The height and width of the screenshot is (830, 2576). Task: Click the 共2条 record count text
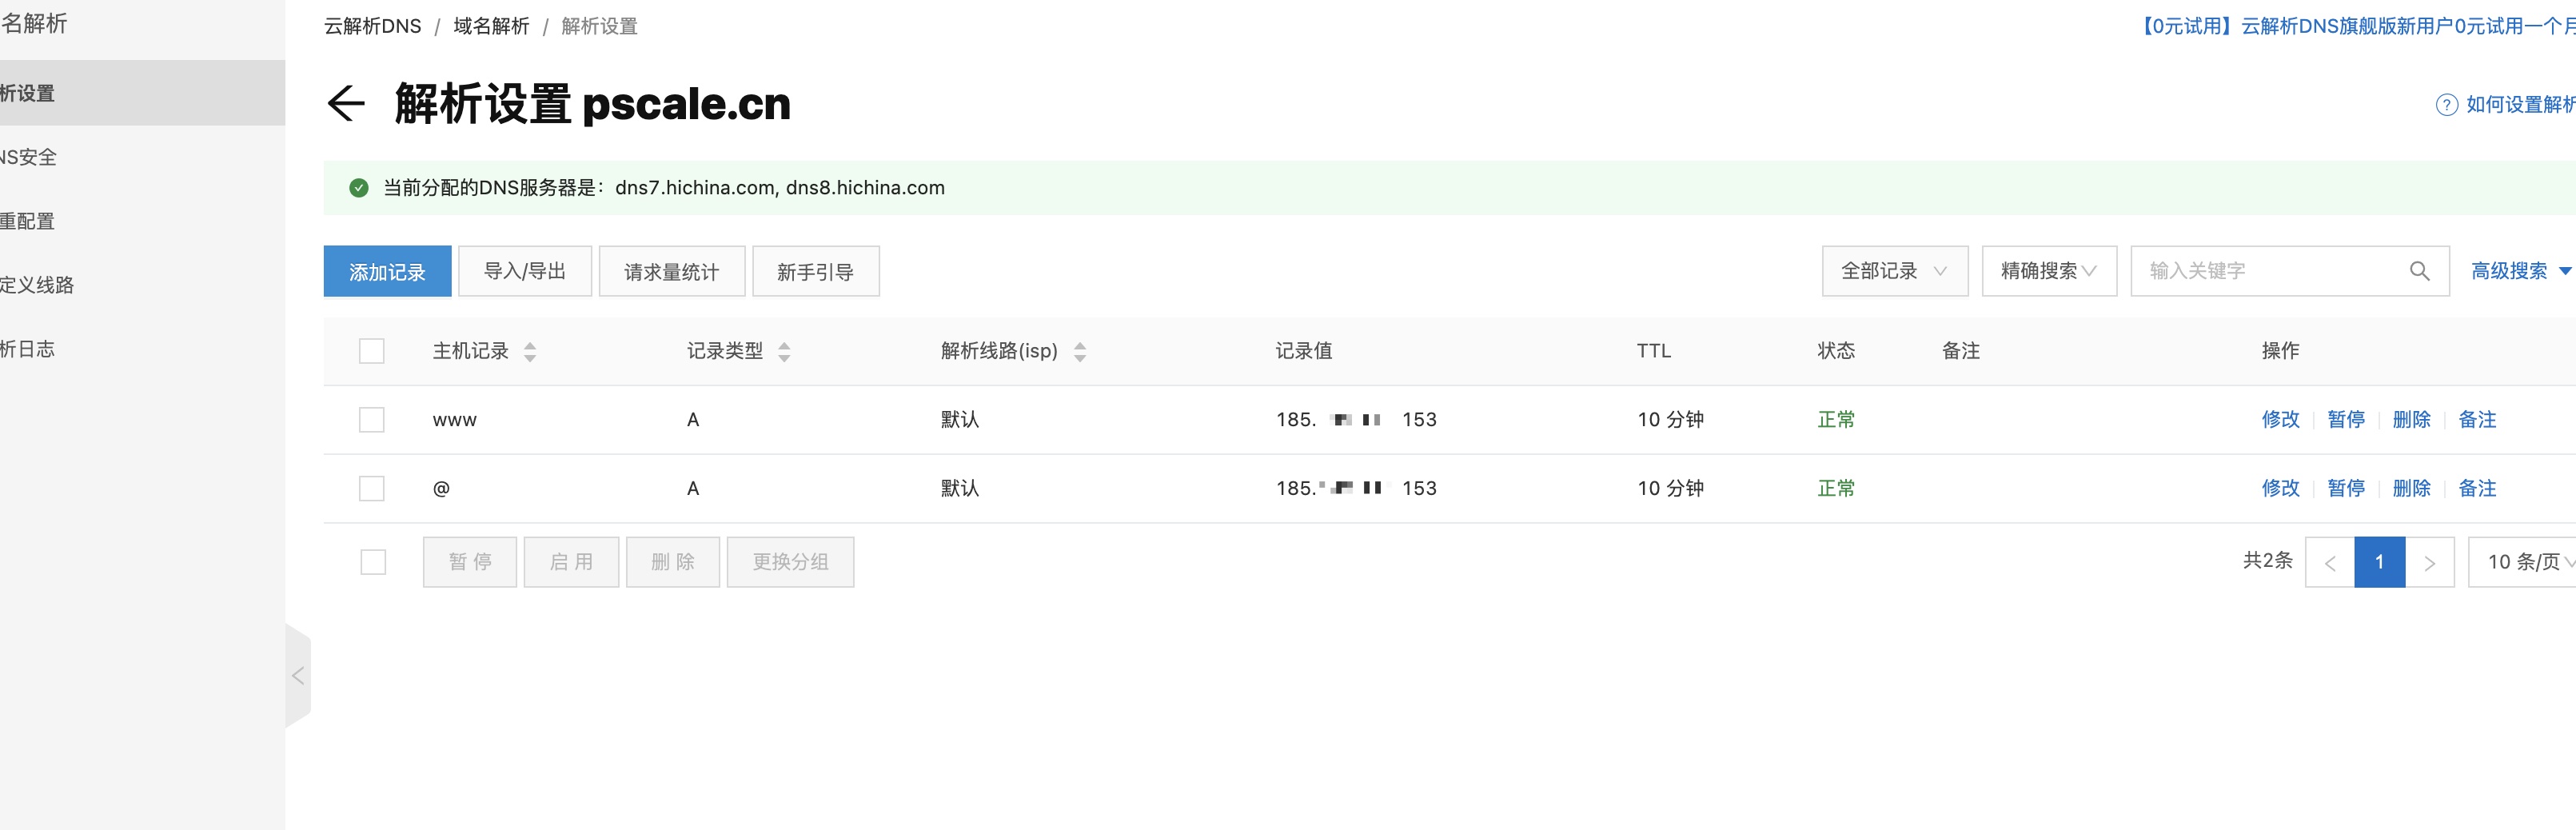pyautogui.click(x=2267, y=560)
